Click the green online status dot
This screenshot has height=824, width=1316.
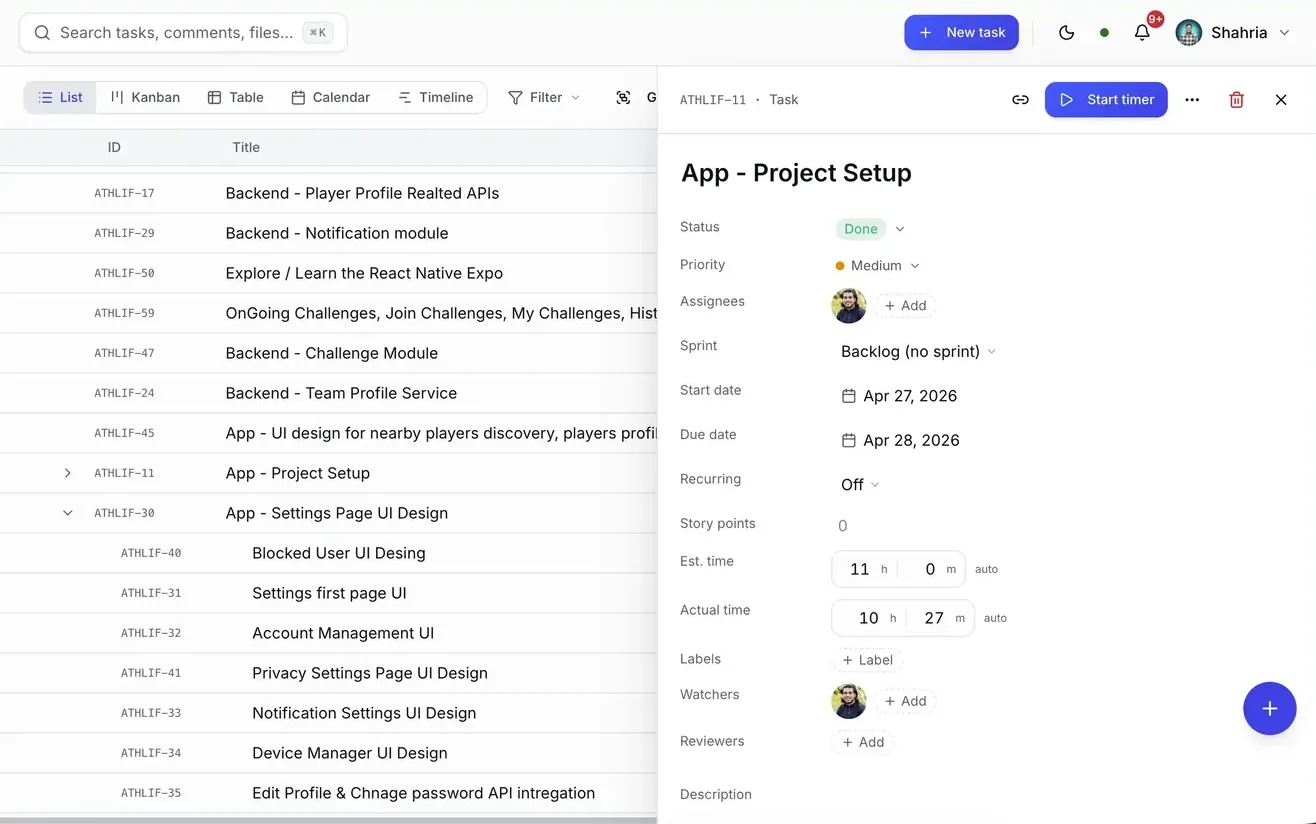(x=1104, y=33)
